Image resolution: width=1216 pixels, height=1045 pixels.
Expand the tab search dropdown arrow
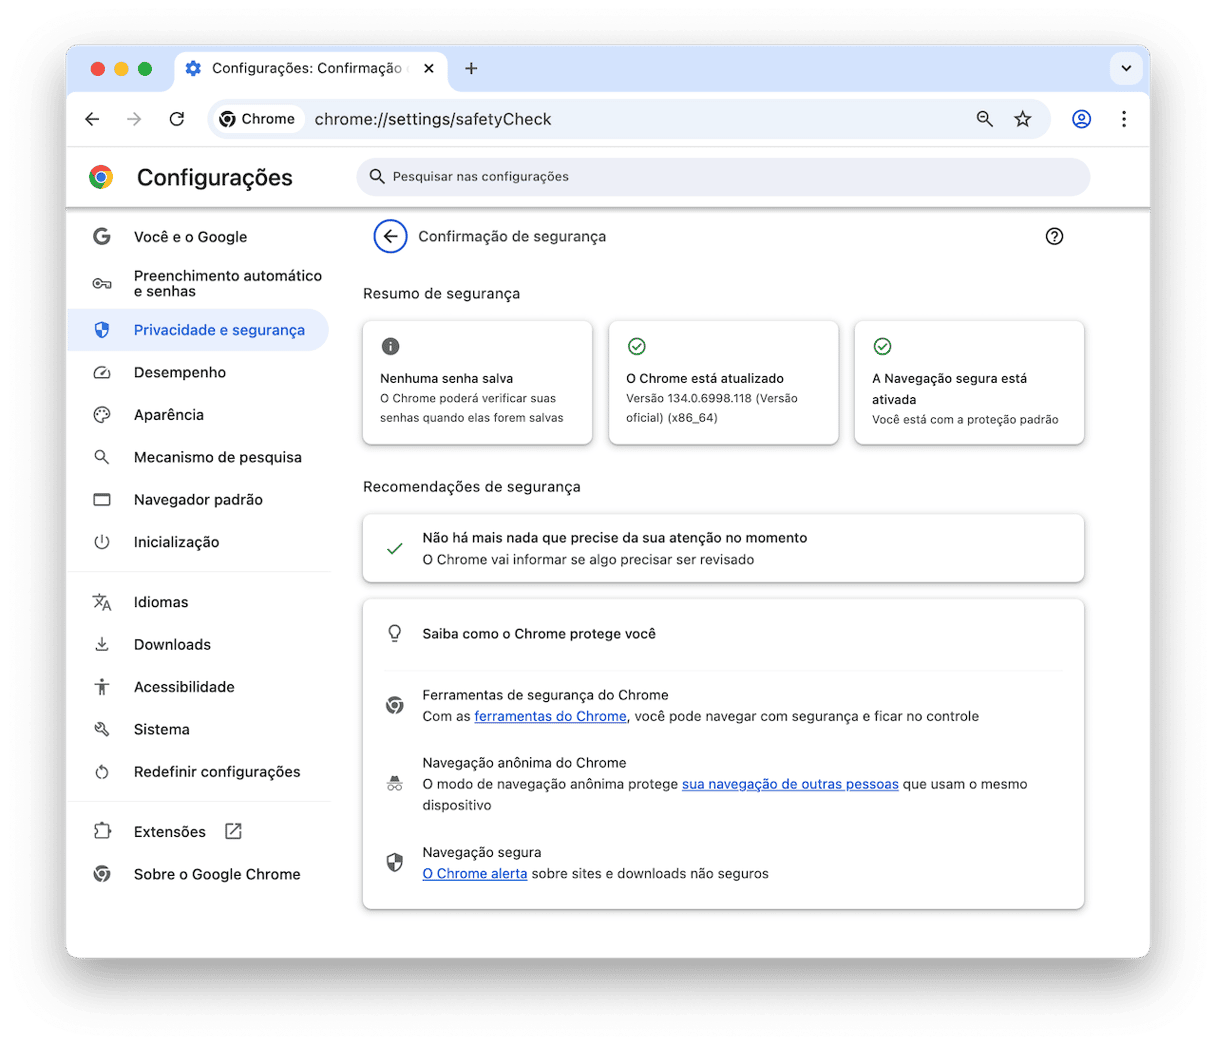(x=1126, y=68)
